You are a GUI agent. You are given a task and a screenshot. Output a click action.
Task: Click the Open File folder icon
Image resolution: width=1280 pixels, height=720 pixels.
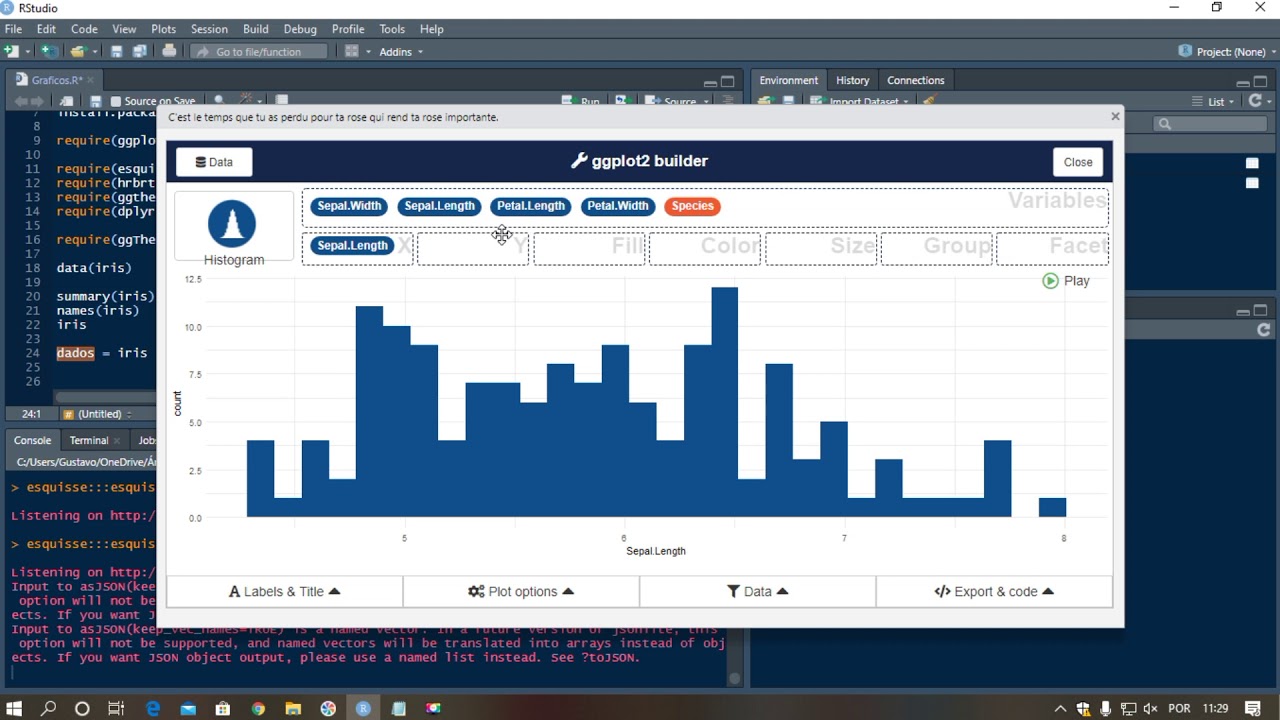click(78, 51)
